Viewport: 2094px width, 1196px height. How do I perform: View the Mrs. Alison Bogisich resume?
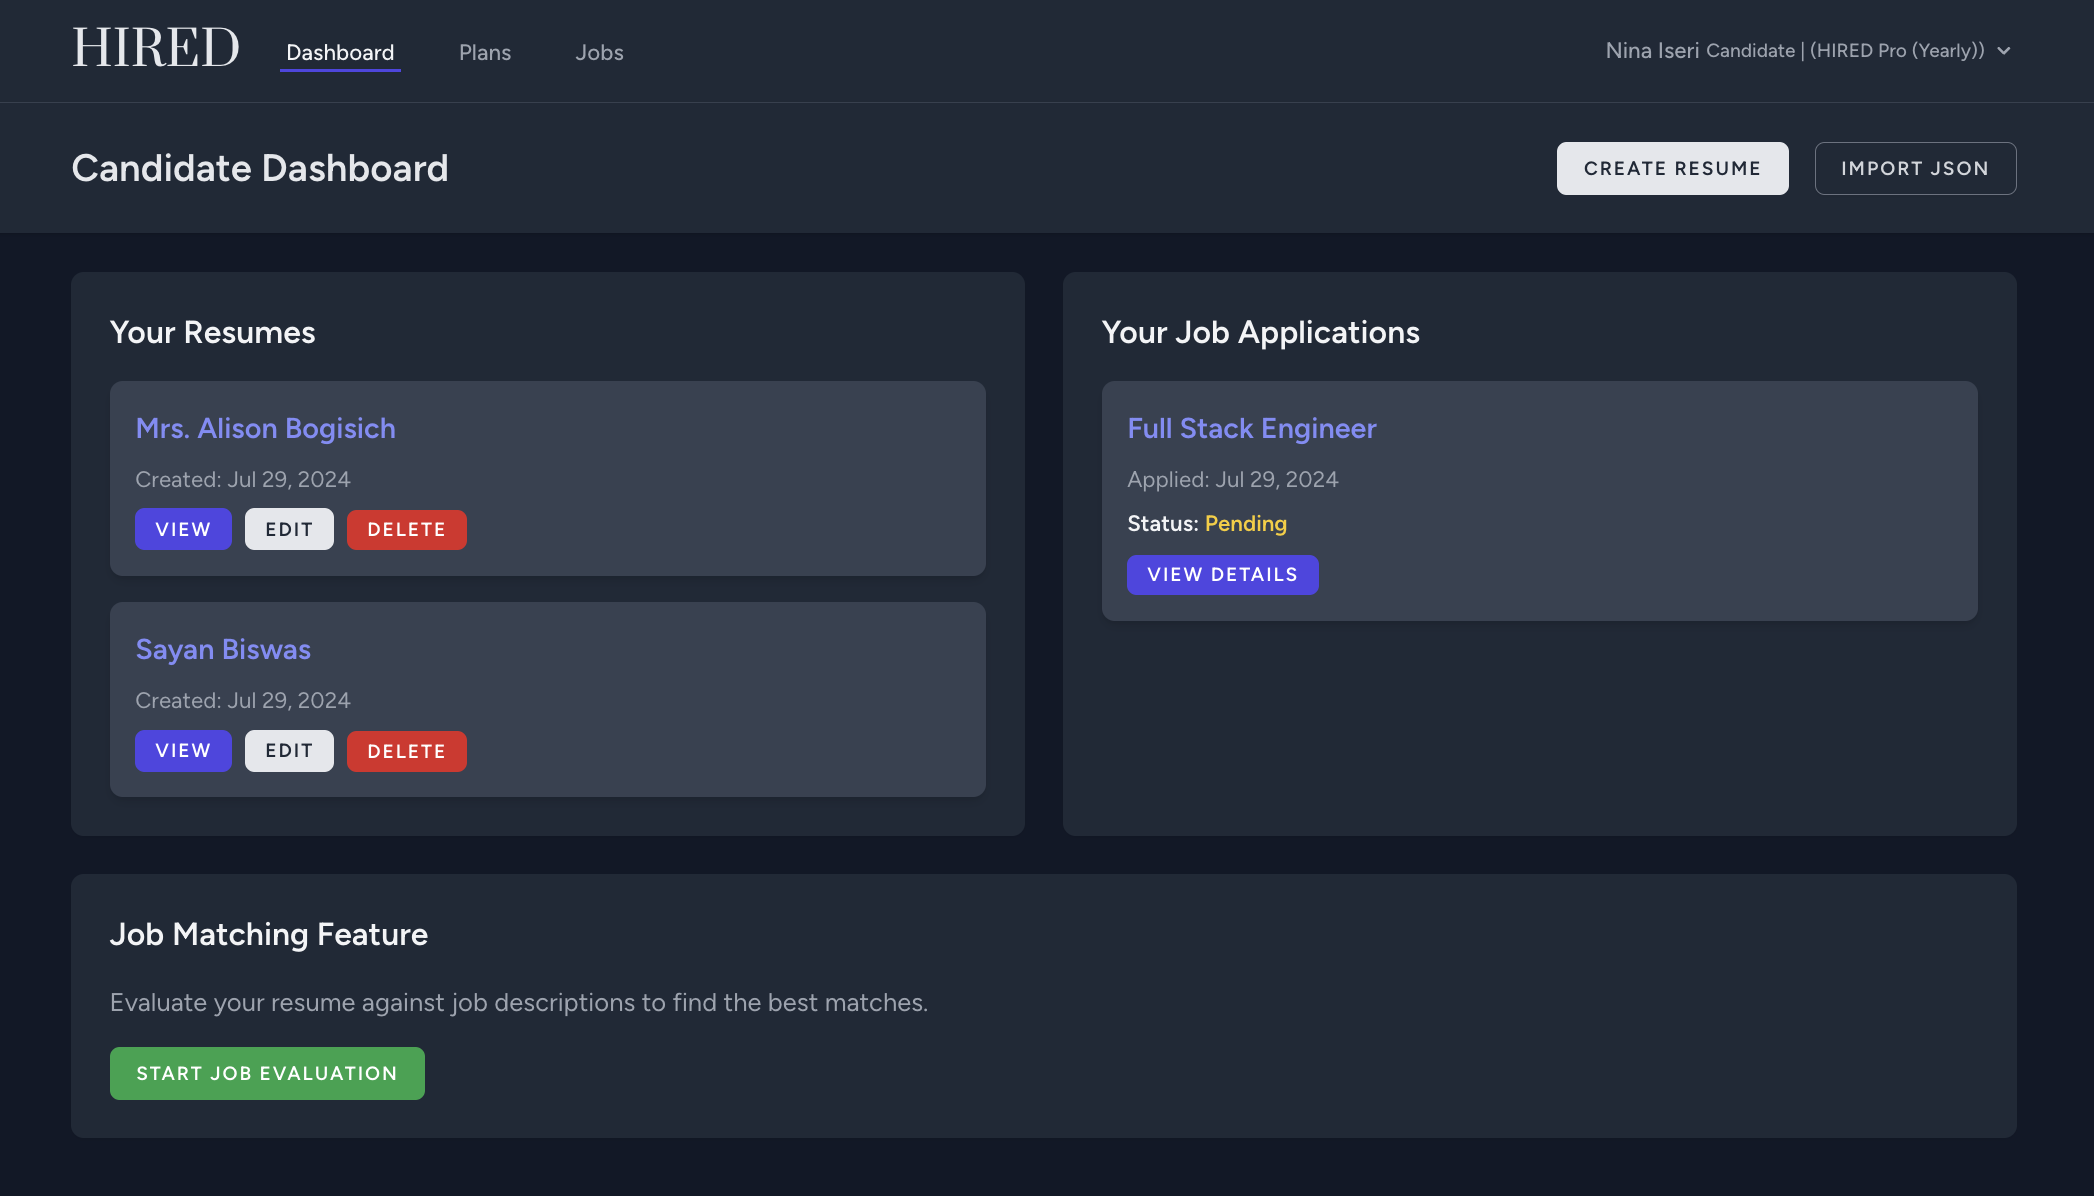click(183, 529)
